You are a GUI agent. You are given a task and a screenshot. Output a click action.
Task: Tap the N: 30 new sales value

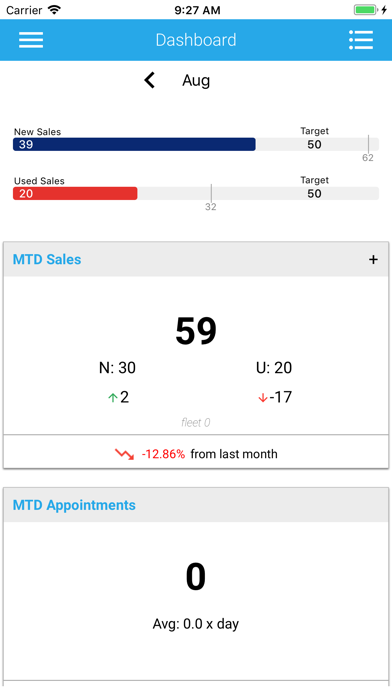pos(117,368)
